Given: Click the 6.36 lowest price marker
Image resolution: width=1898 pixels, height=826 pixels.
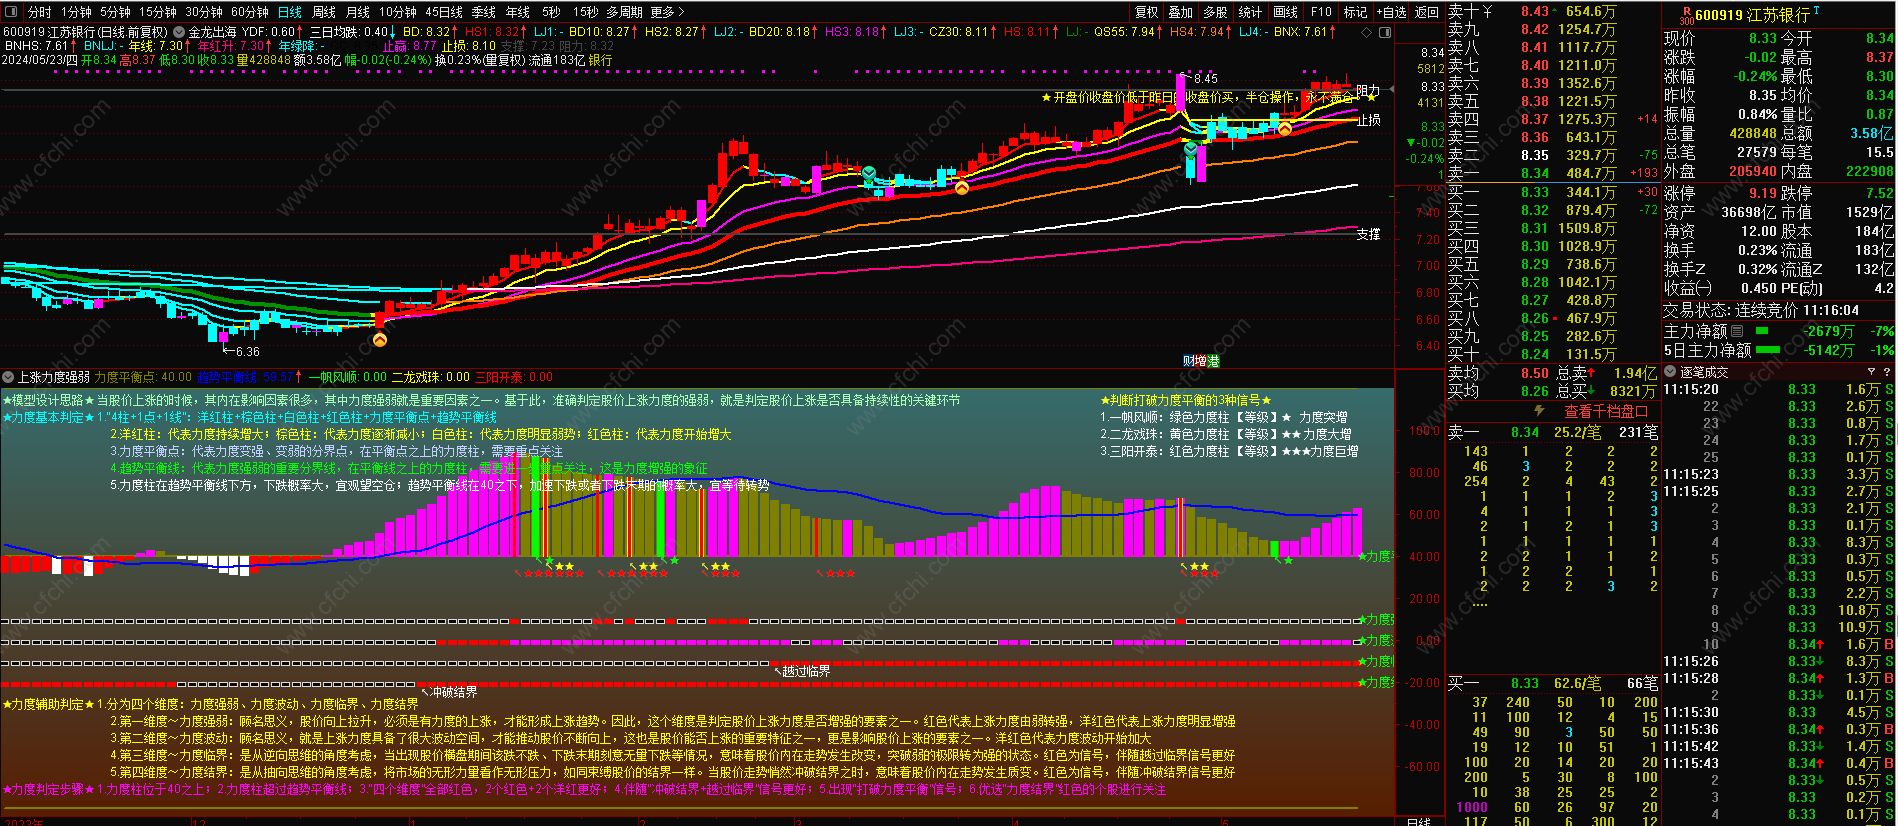Looking at the screenshot, I should (x=241, y=351).
